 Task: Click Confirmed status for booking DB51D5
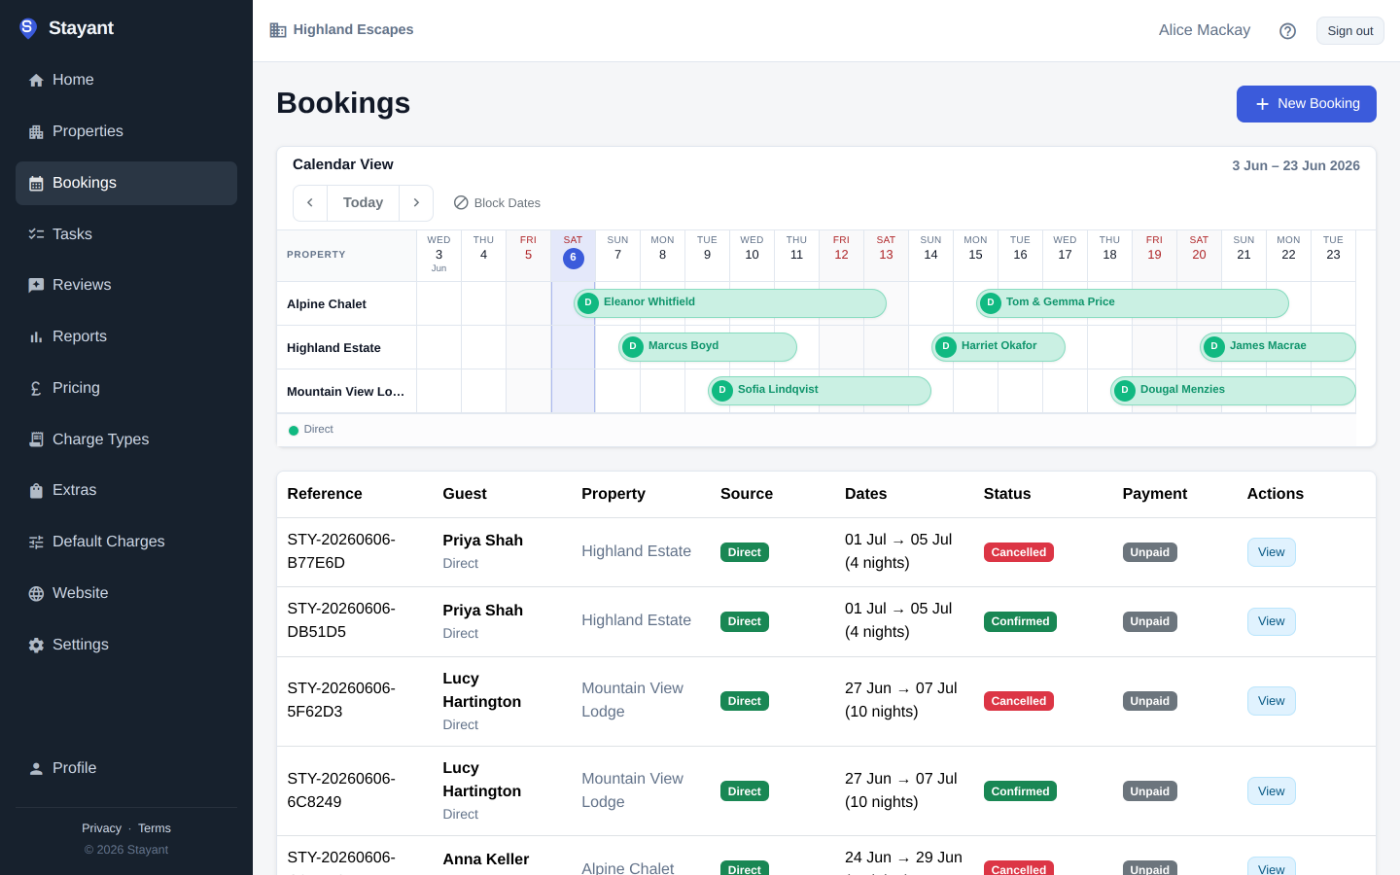1020,622
